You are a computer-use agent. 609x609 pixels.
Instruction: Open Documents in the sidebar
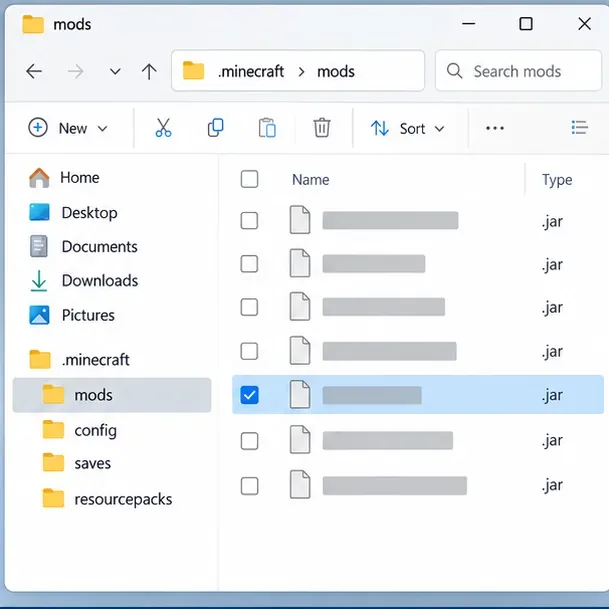pyautogui.click(x=84, y=247)
